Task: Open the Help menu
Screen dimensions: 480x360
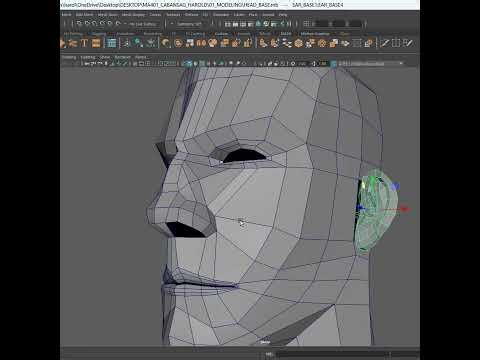Action: [x=283, y=15]
